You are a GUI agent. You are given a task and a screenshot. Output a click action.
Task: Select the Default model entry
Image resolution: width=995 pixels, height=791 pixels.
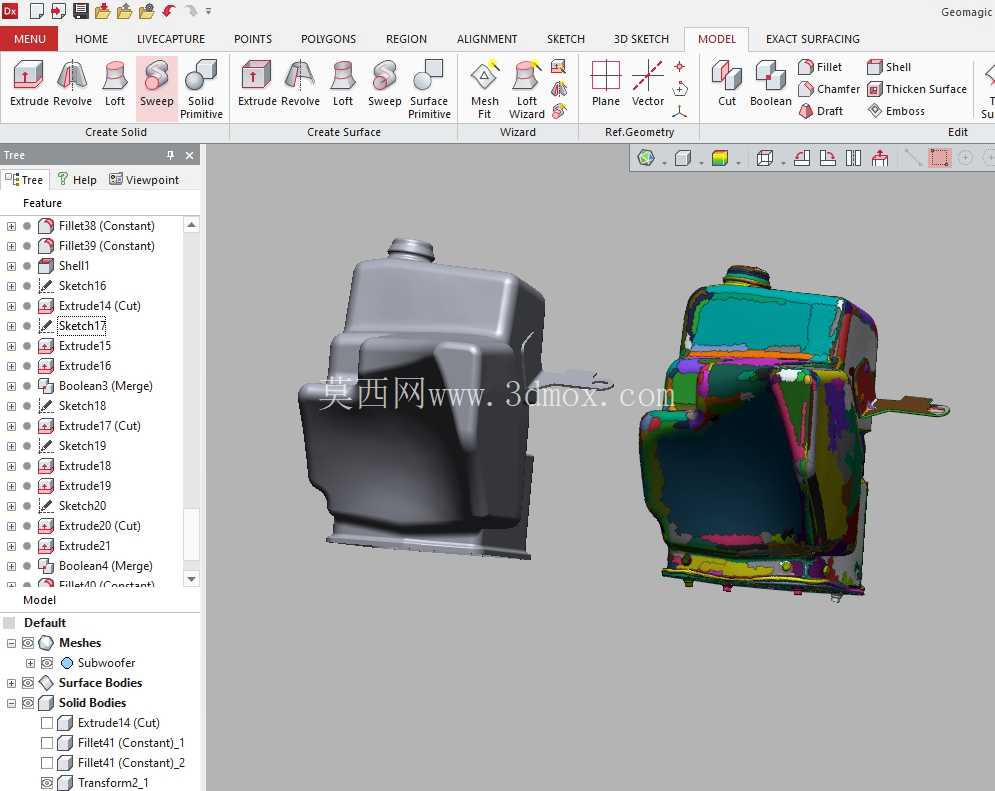tap(44, 622)
